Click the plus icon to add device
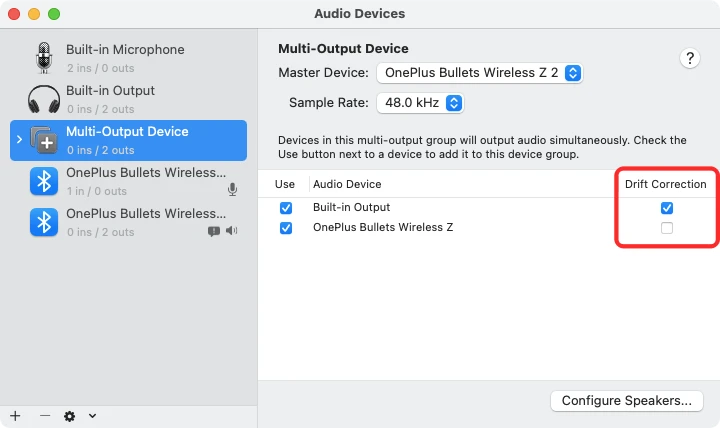Screen dimensions: 720x428 15,416
